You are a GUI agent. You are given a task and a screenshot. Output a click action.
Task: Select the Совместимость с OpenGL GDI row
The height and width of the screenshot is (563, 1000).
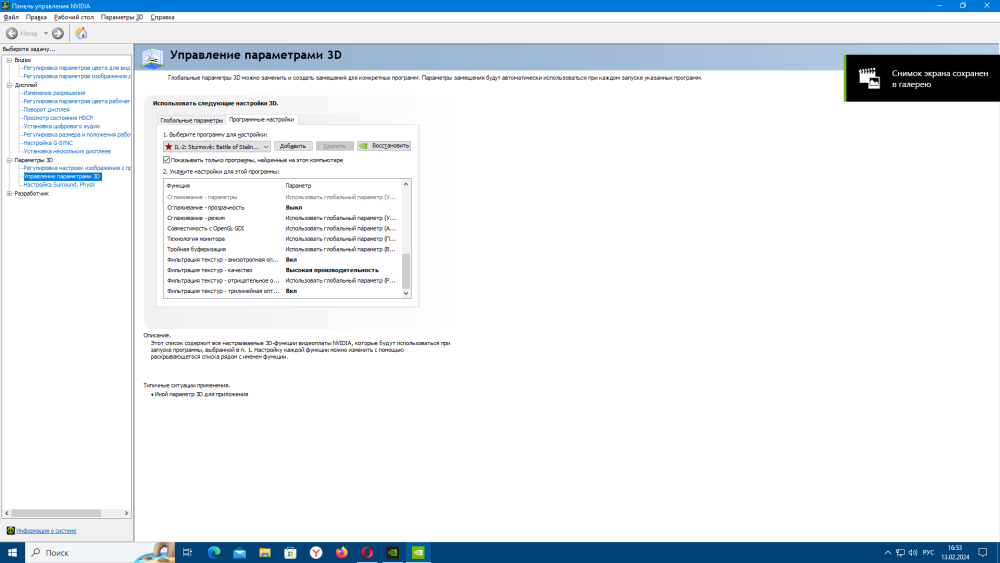283,228
